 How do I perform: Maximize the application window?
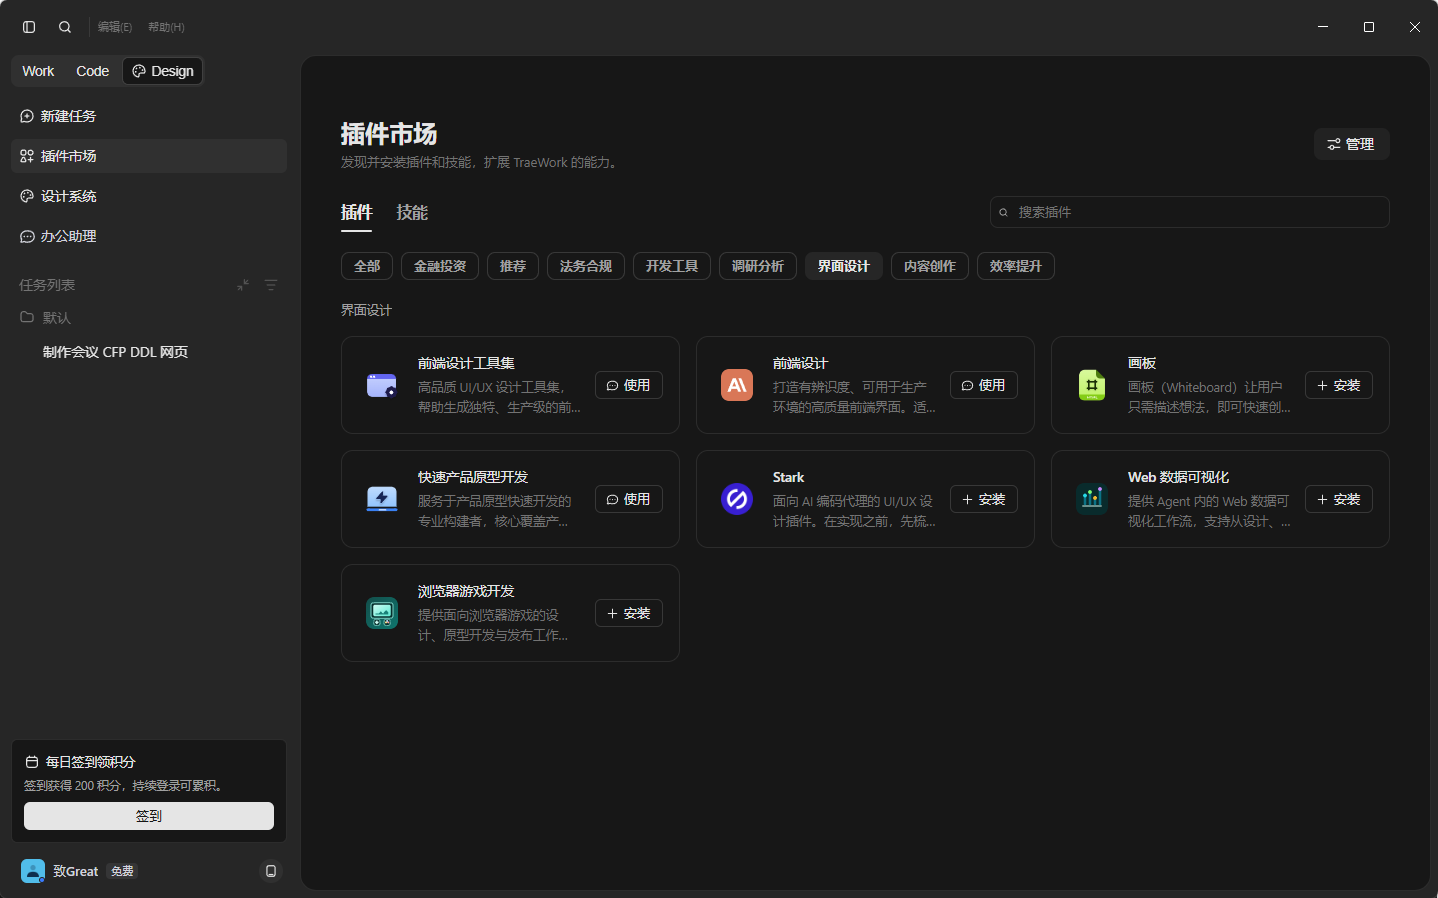coord(1369,27)
